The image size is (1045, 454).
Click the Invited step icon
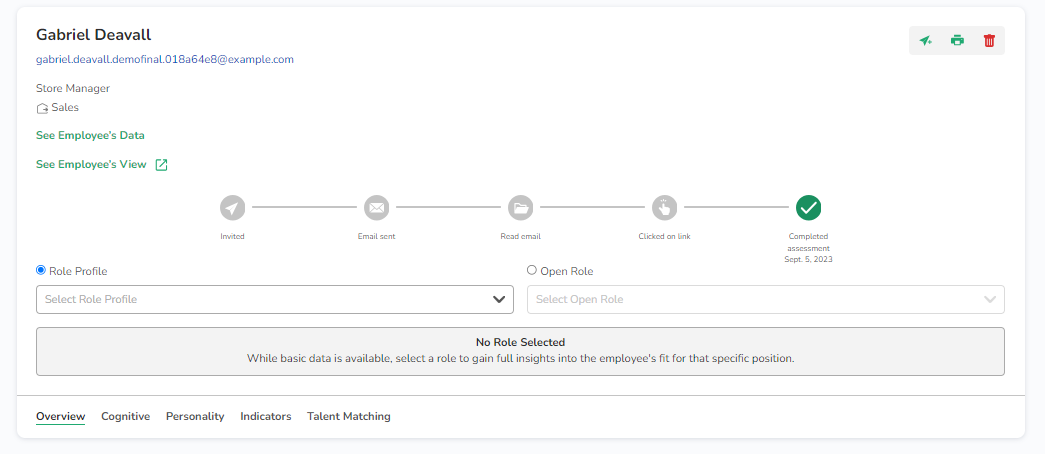tap(232, 208)
